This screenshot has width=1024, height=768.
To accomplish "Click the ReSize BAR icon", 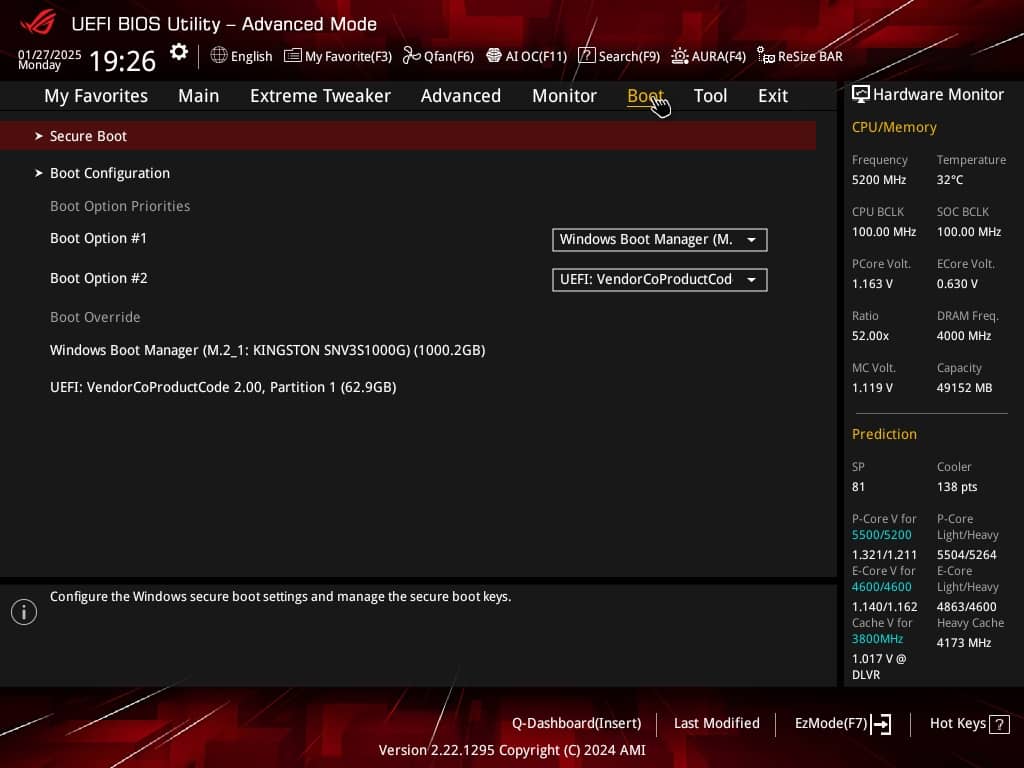I will click(765, 56).
